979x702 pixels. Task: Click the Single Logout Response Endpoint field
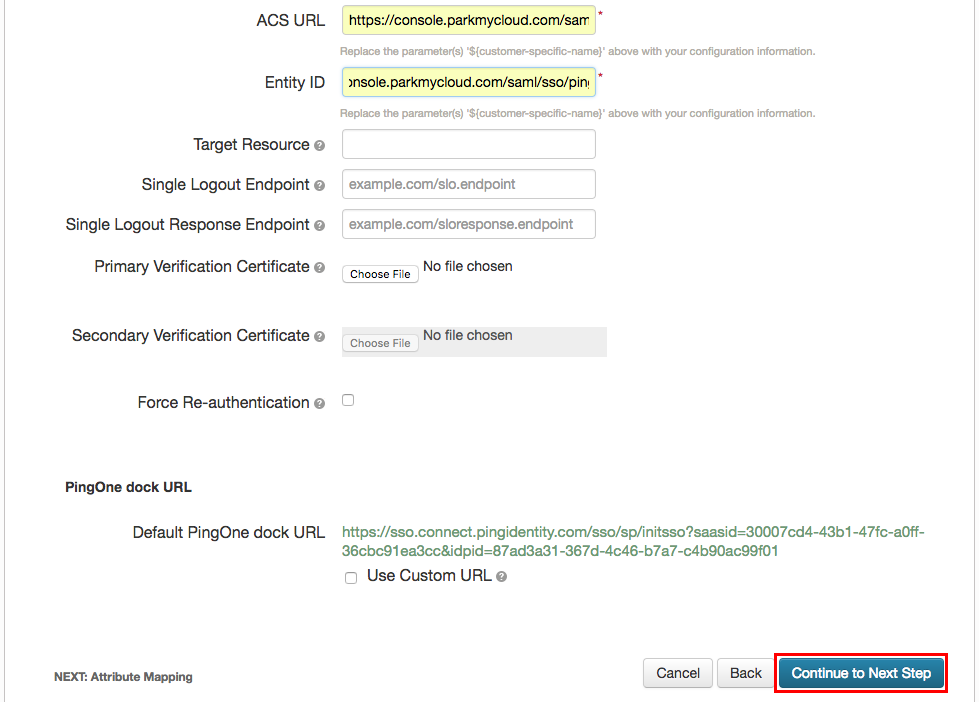point(469,224)
